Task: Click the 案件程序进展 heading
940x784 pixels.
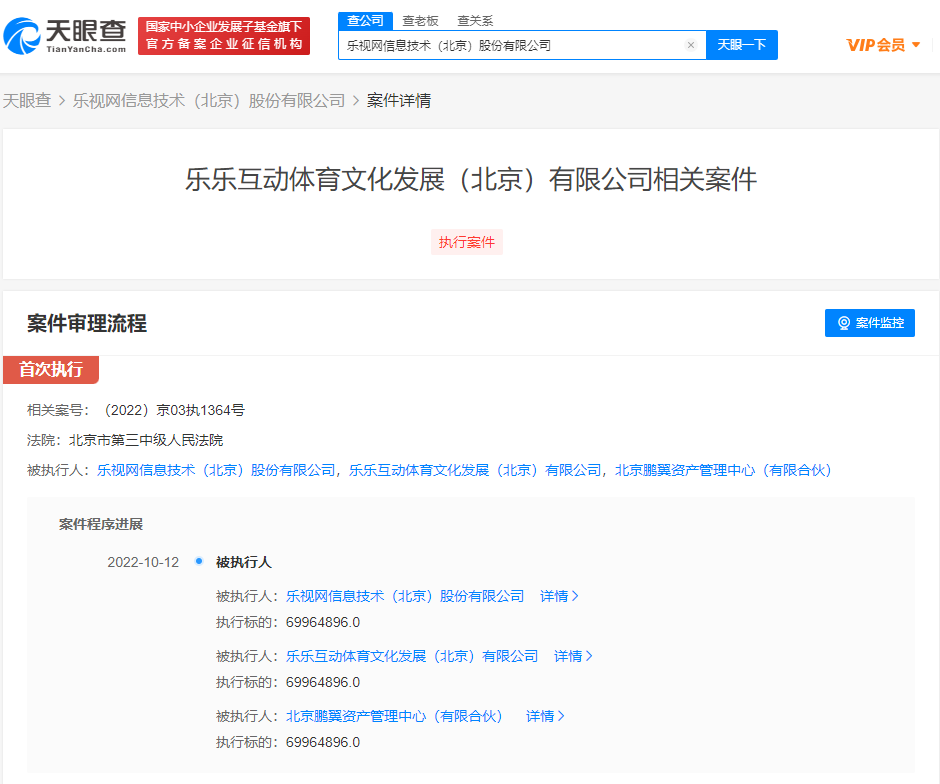Action: pyautogui.click(x=101, y=524)
